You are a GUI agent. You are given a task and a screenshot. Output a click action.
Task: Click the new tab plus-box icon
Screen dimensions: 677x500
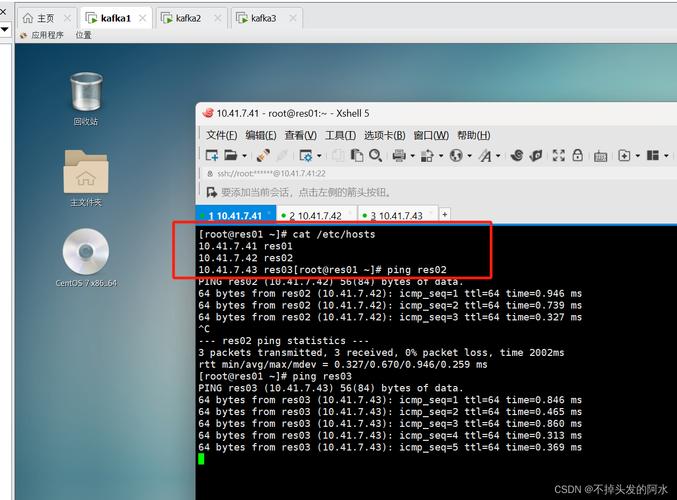coord(624,155)
